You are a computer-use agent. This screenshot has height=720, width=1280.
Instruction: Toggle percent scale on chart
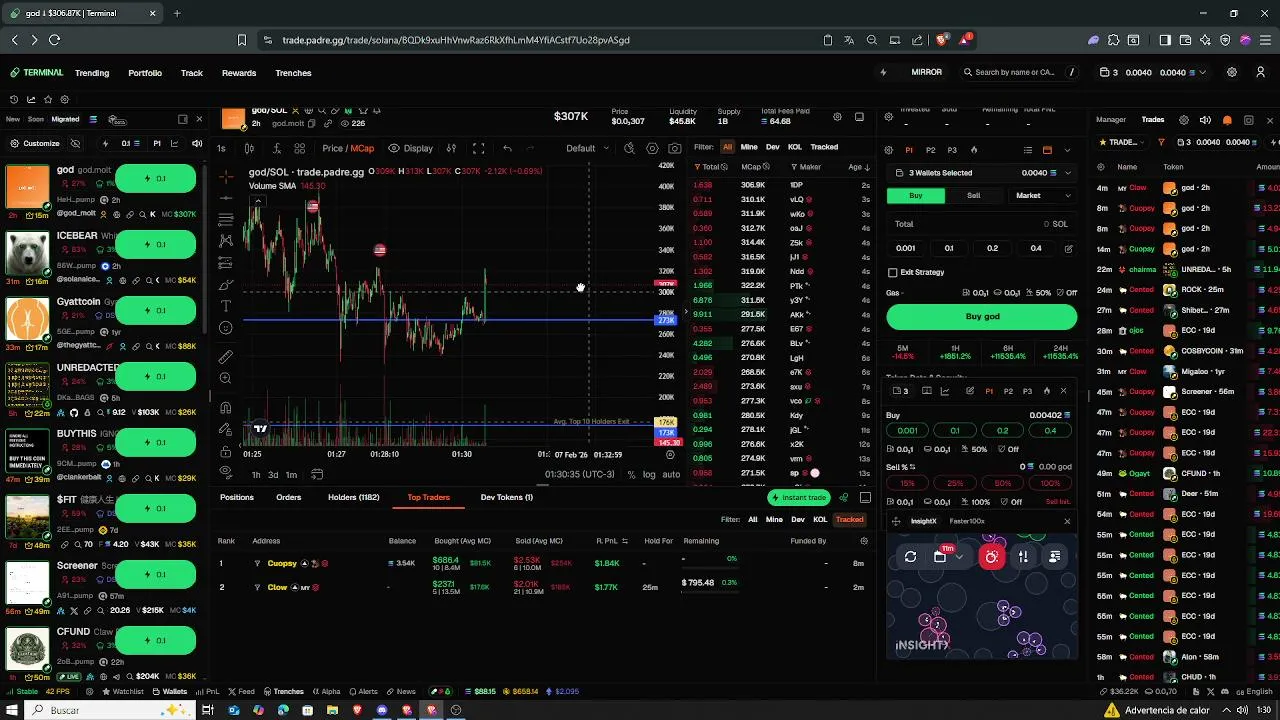pos(631,474)
